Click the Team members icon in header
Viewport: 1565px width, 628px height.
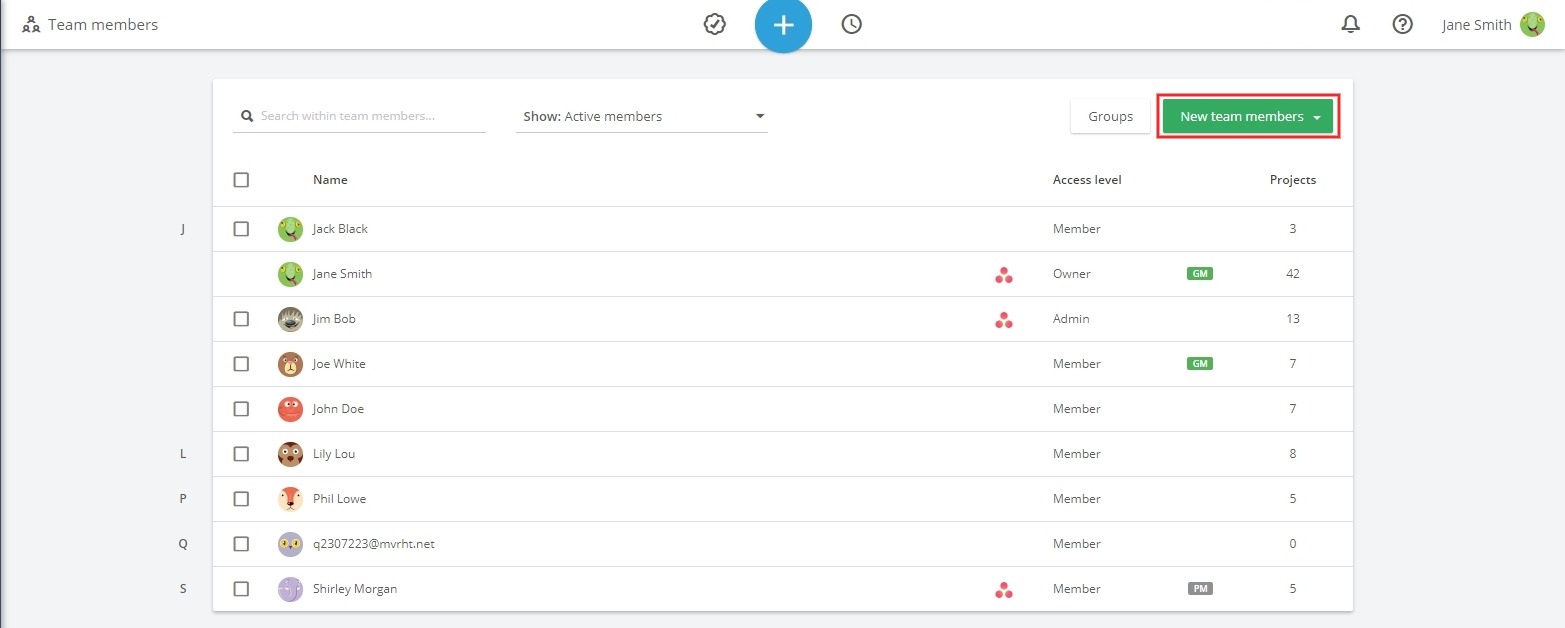point(31,24)
